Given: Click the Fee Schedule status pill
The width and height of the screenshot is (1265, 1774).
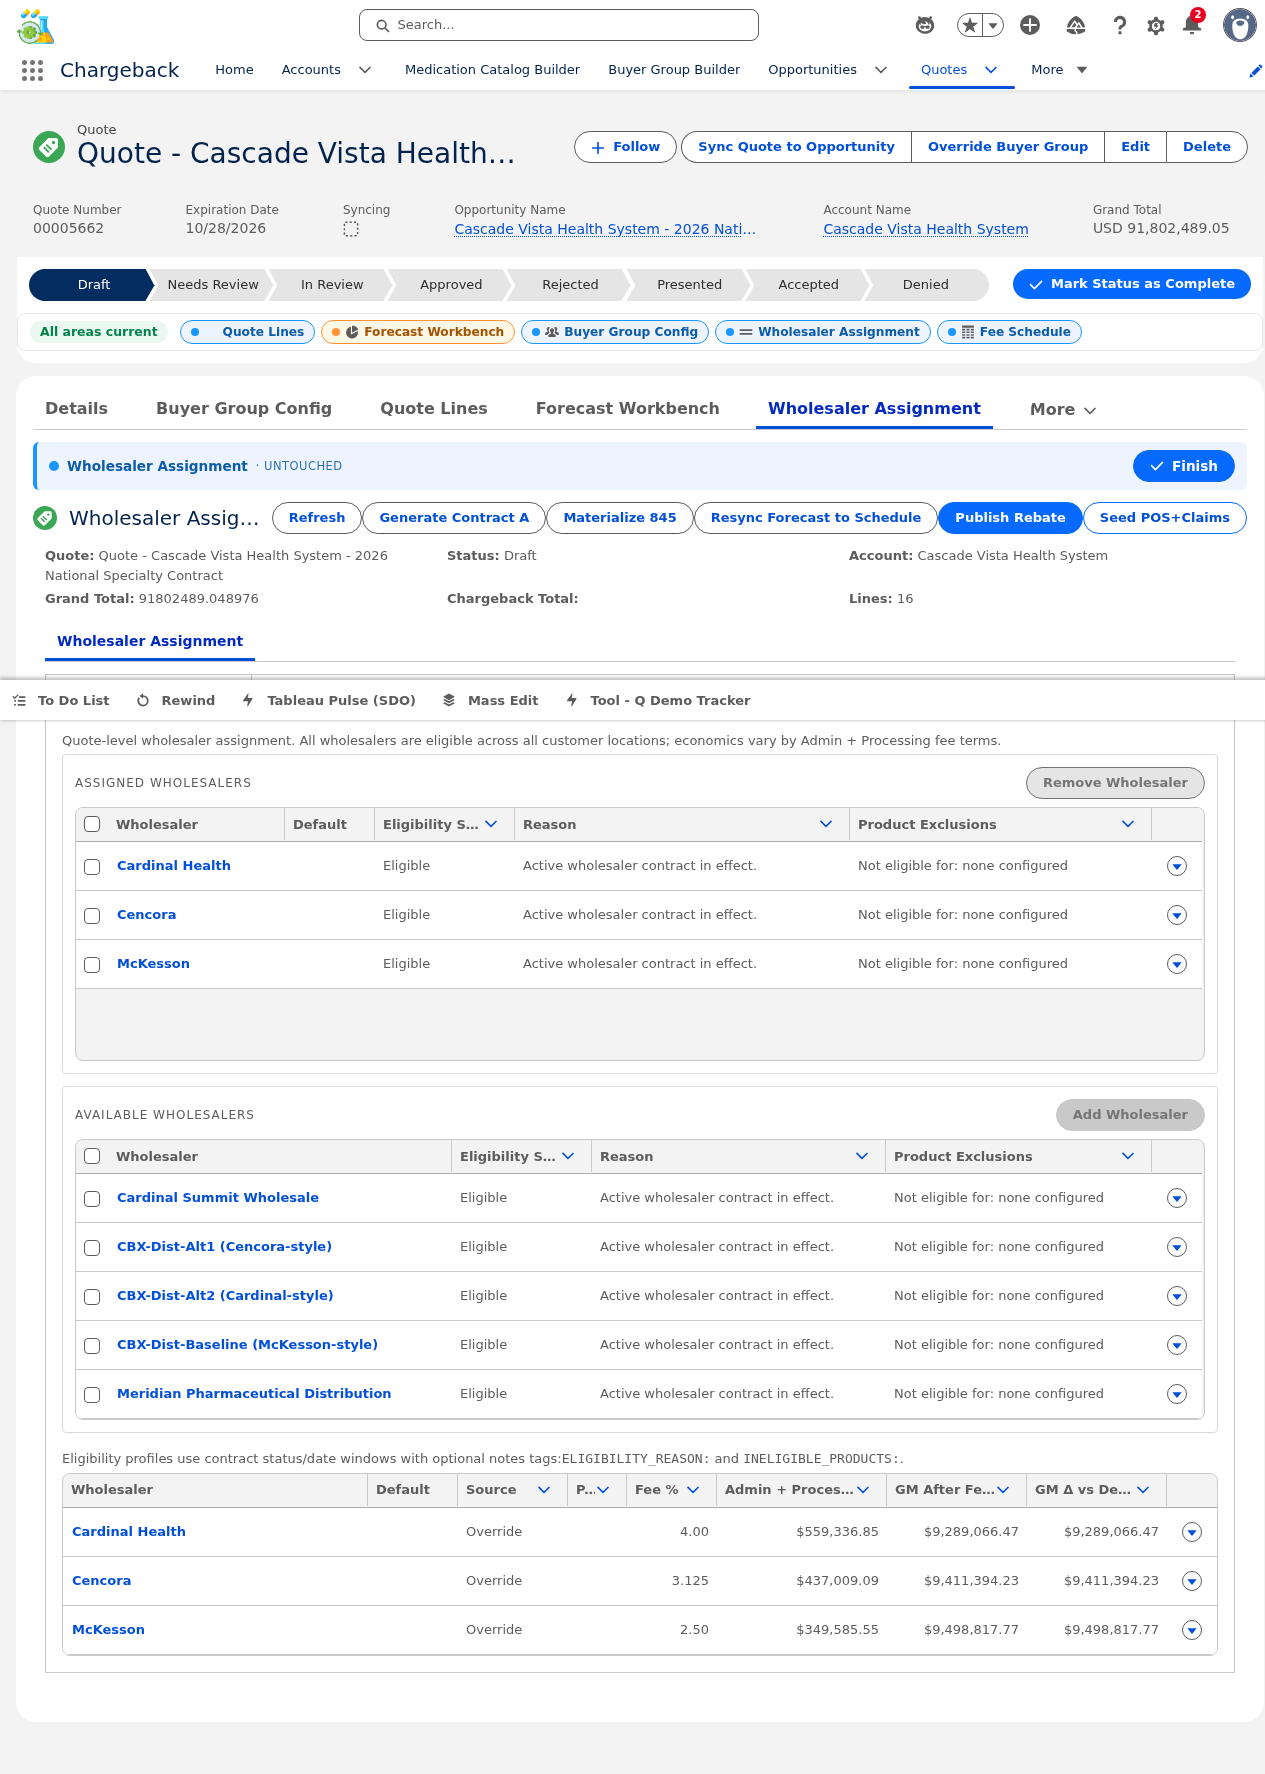Looking at the screenshot, I should pos(1010,332).
